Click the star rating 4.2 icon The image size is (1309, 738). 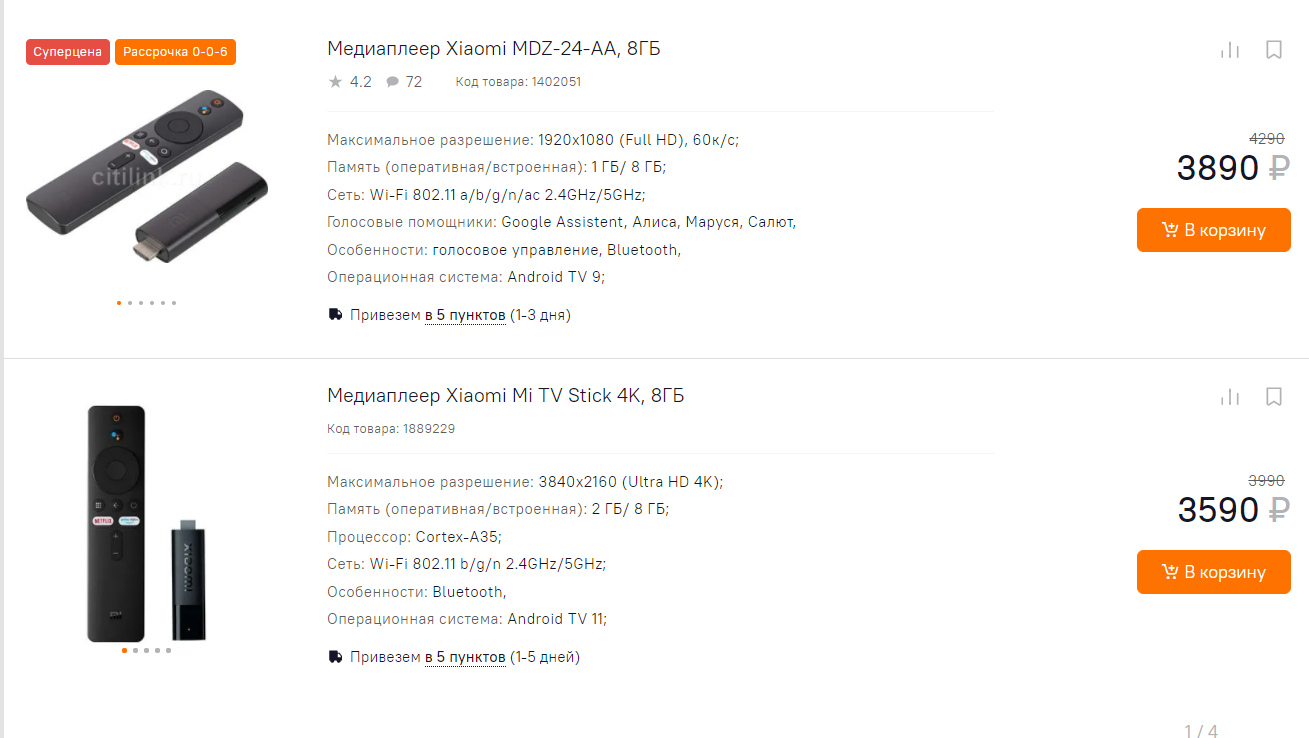coord(335,82)
